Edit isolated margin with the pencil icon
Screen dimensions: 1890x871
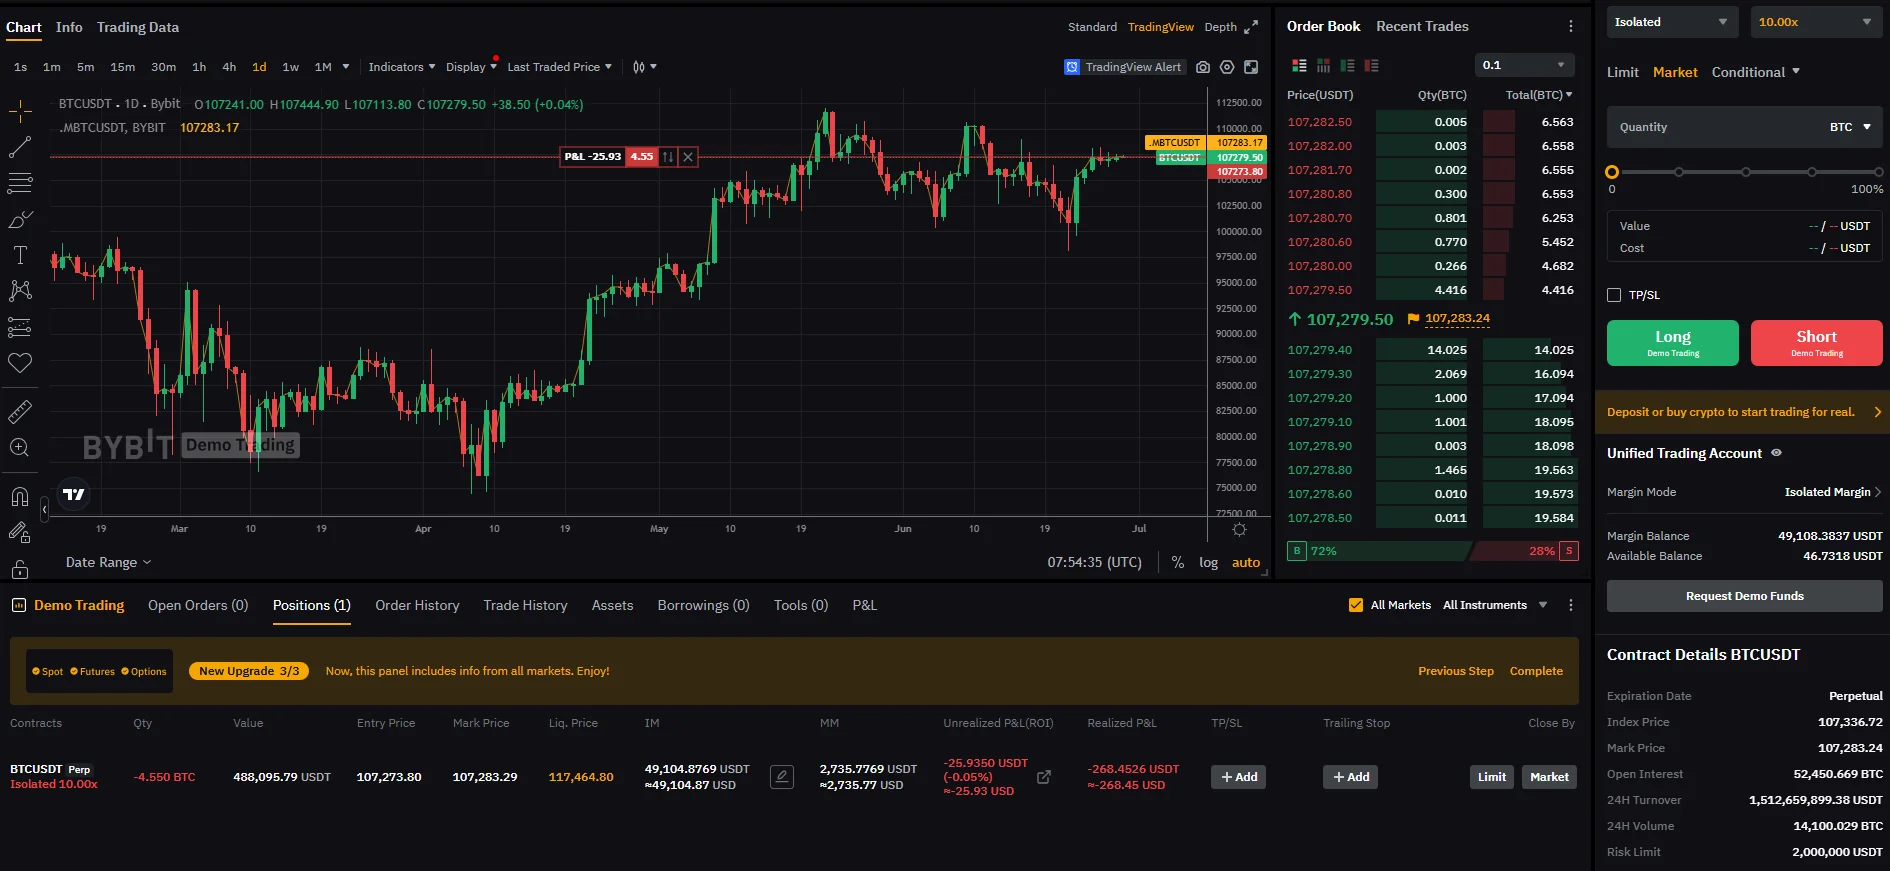[x=782, y=777]
